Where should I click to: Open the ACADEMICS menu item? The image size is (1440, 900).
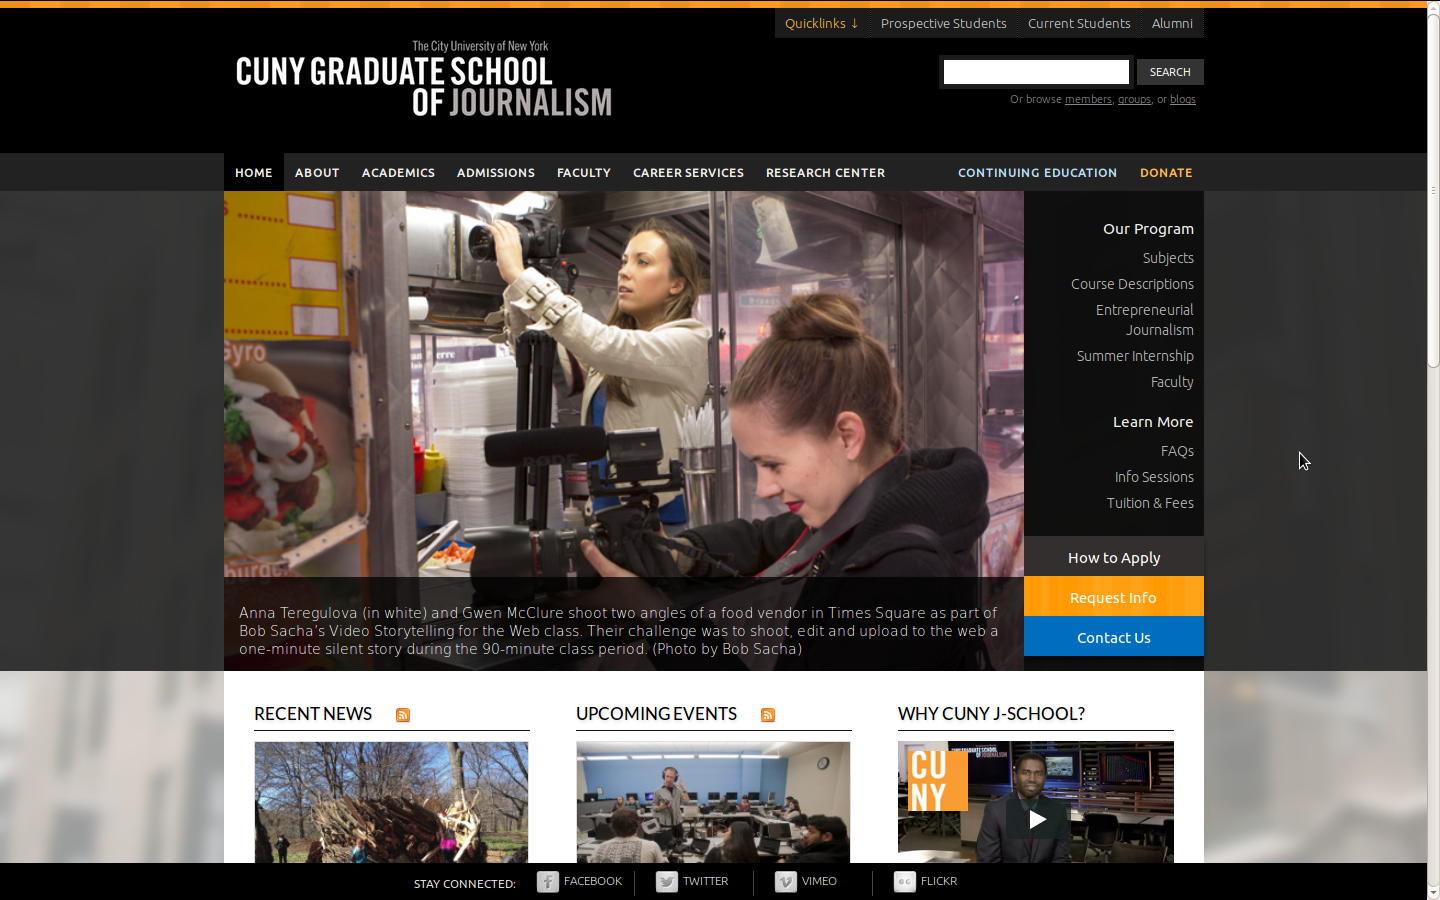click(398, 172)
